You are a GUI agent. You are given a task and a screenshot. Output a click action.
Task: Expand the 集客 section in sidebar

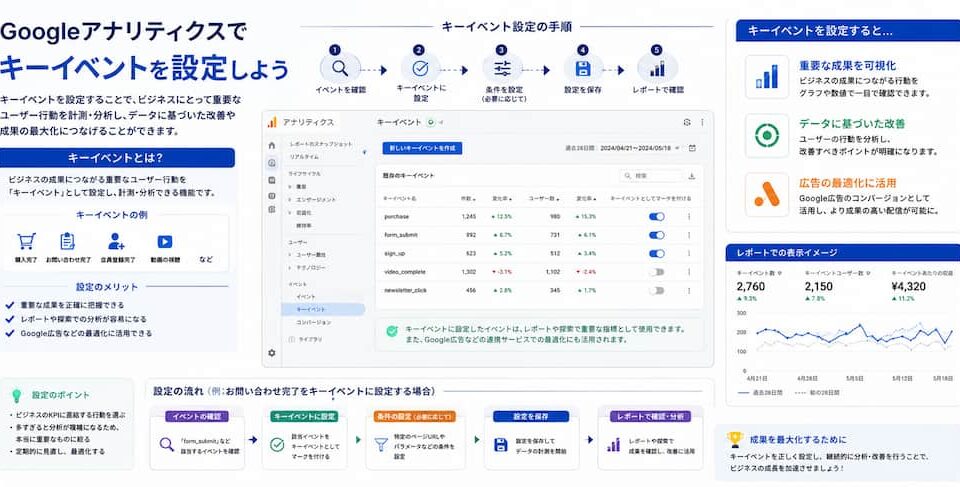pos(297,187)
